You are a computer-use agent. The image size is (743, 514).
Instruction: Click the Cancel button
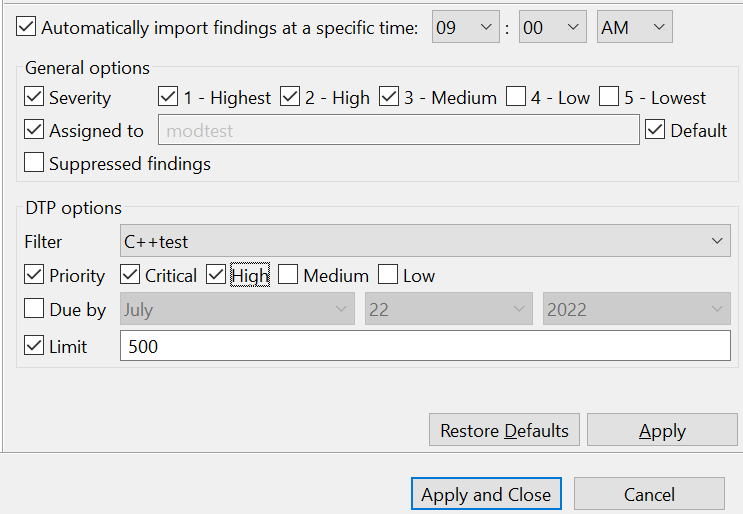click(x=649, y=494)
